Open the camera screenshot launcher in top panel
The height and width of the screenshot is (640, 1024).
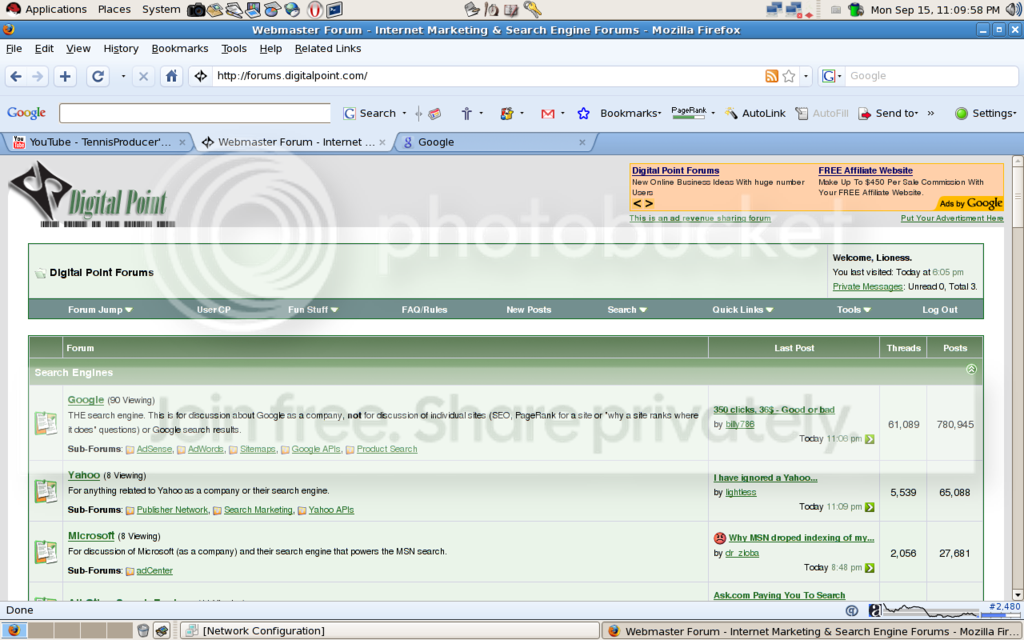click(x=195, y=9)
